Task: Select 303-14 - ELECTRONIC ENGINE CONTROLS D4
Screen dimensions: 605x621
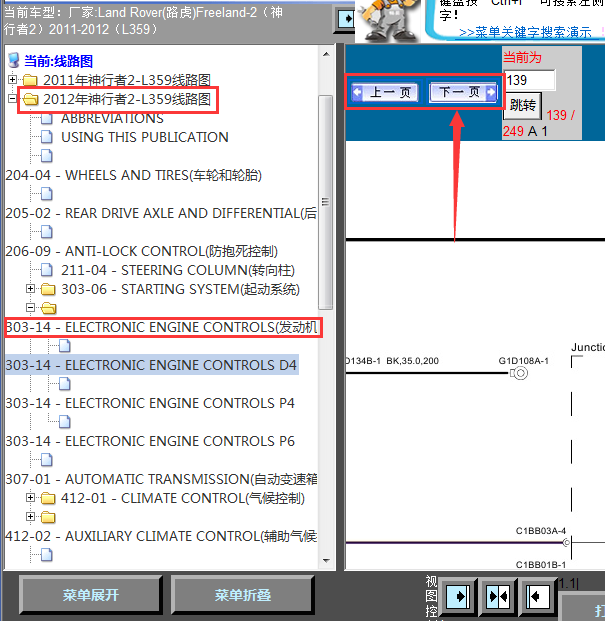Action: [151, 365]
